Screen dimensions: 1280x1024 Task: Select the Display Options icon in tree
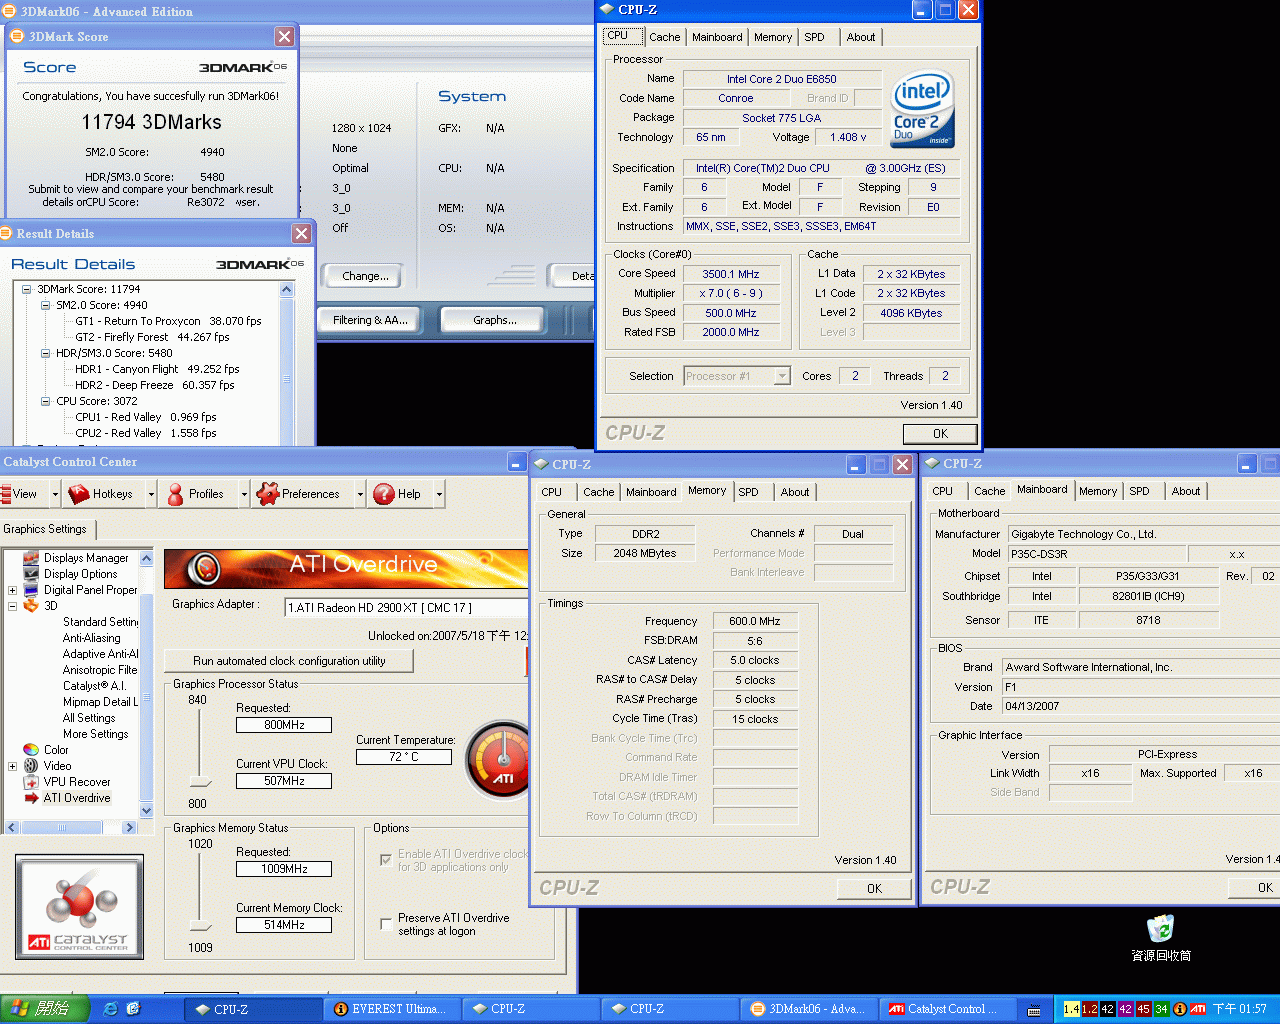pos(31,574)
